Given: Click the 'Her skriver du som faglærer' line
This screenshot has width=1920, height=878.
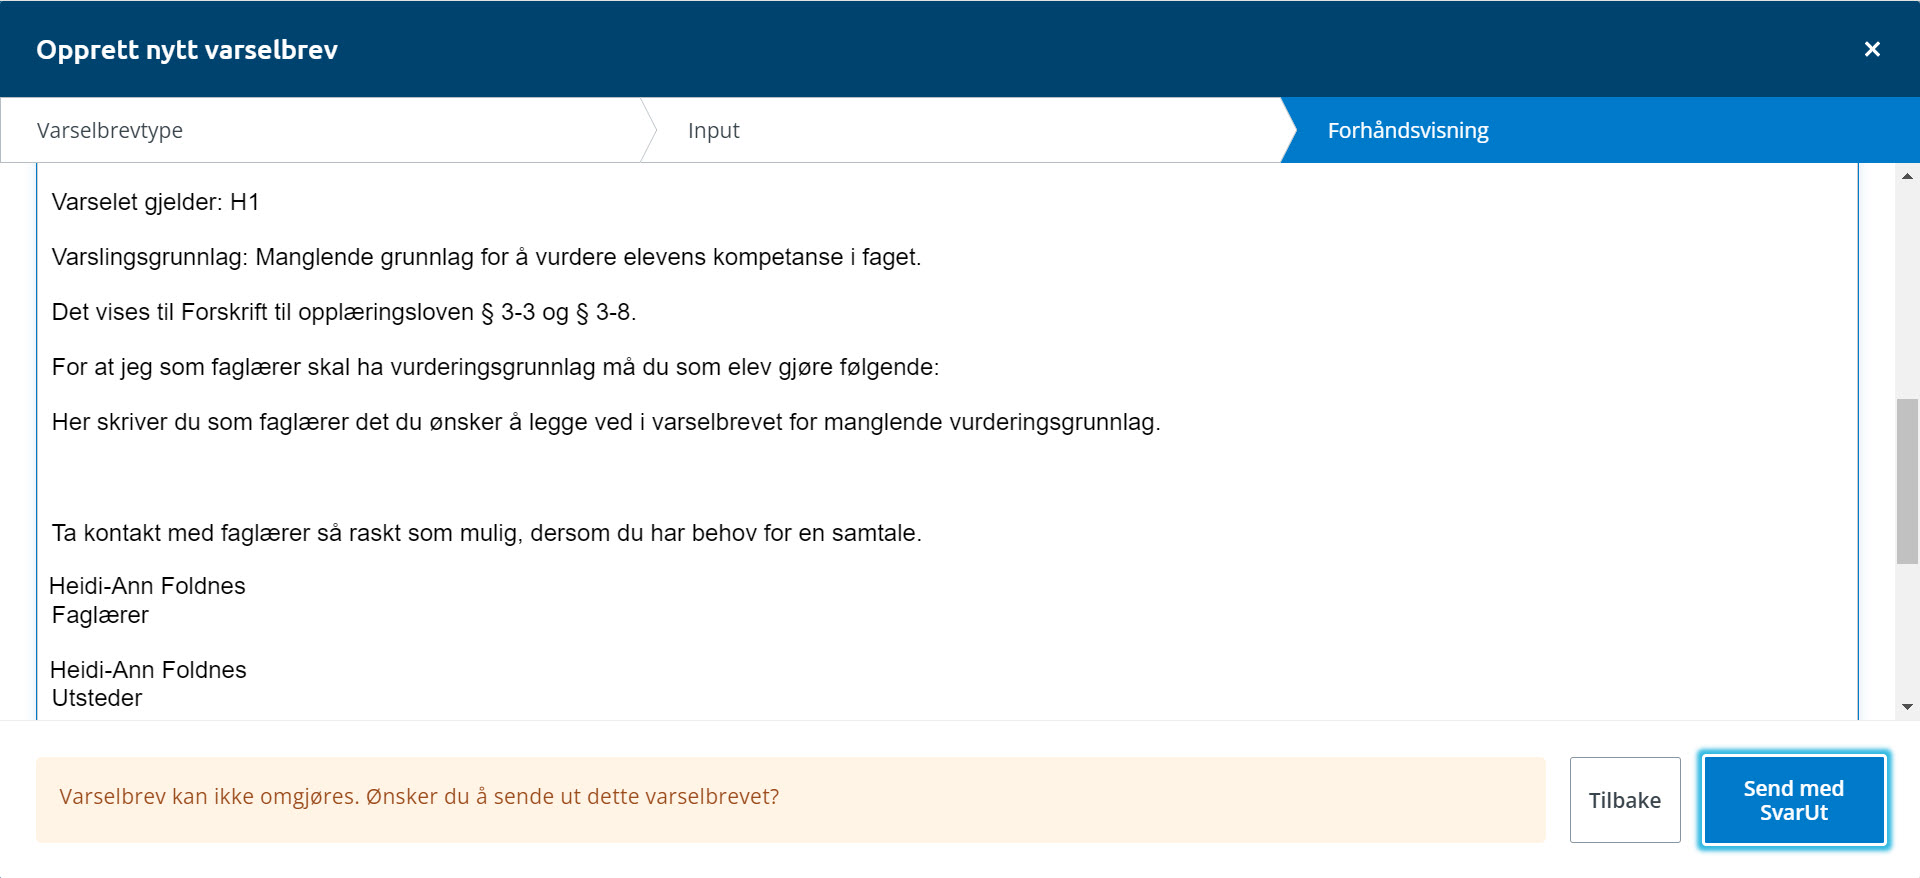Looking at the screenshot, I should (606, 422).
